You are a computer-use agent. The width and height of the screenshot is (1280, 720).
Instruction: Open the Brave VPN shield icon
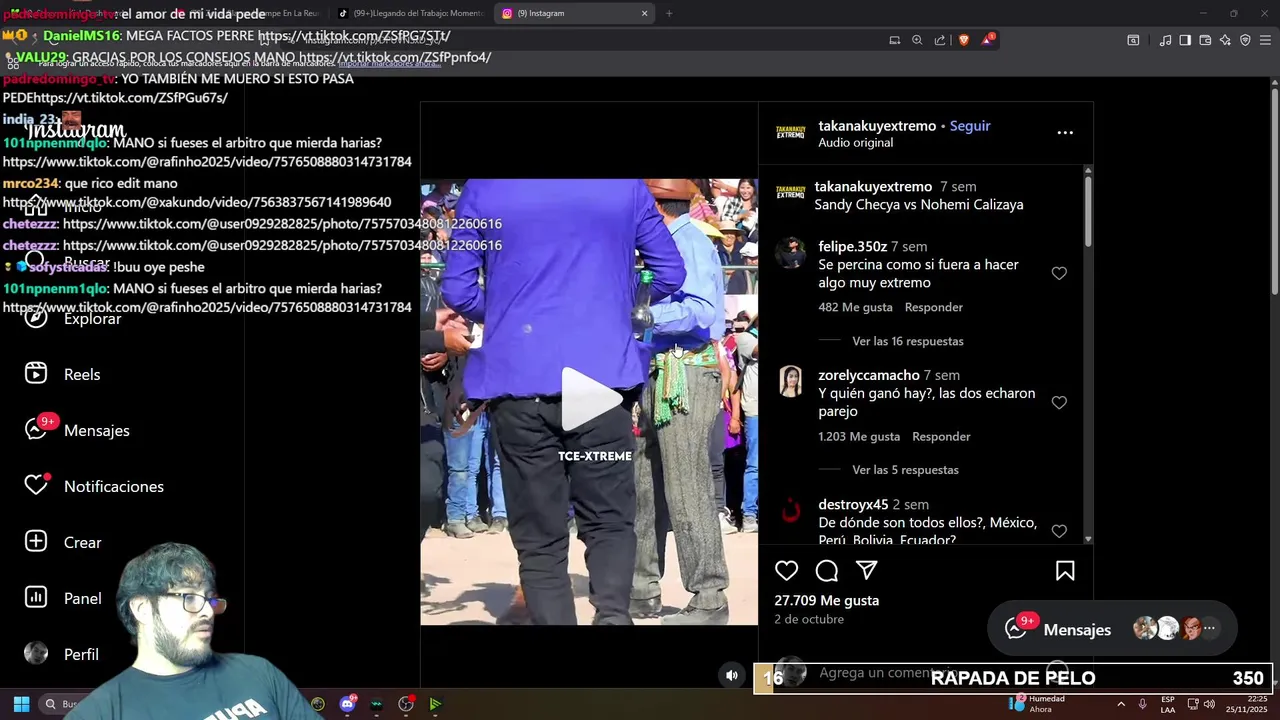[1245, 40]
